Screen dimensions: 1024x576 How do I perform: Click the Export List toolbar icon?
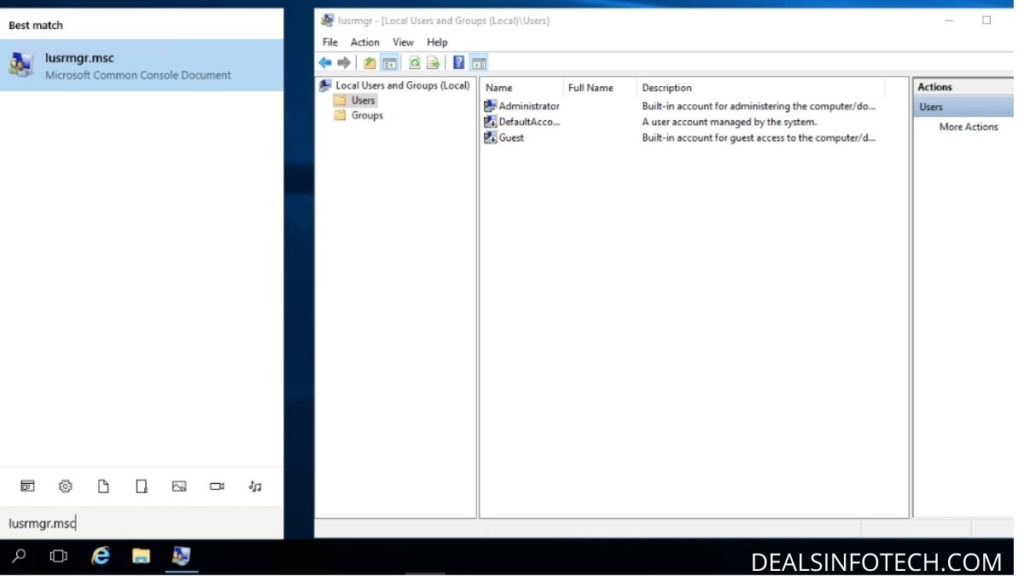pyautogui.click(x=433, y=63)
